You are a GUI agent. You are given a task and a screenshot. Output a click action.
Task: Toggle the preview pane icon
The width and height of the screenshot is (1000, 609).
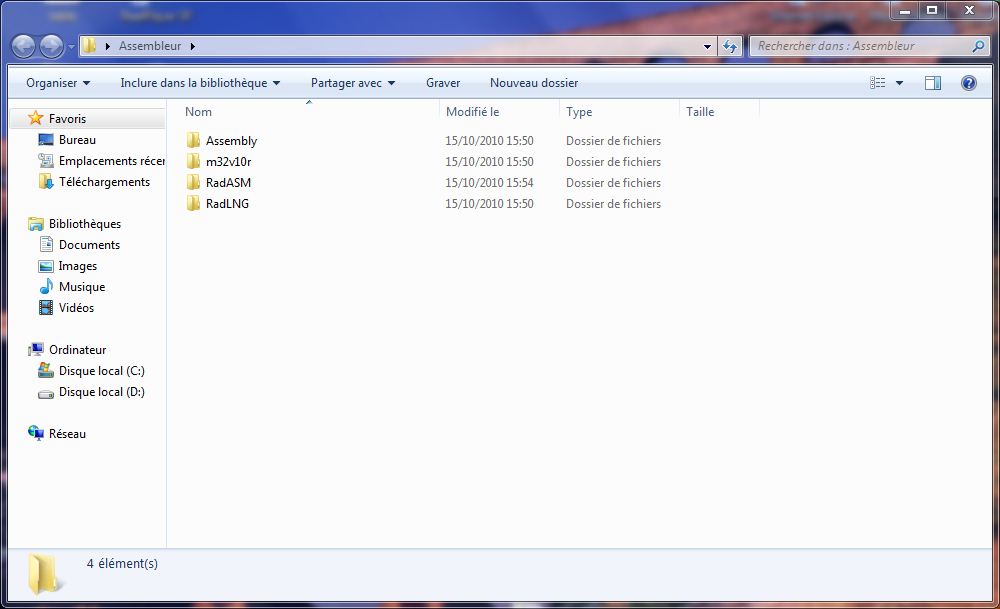932,83
